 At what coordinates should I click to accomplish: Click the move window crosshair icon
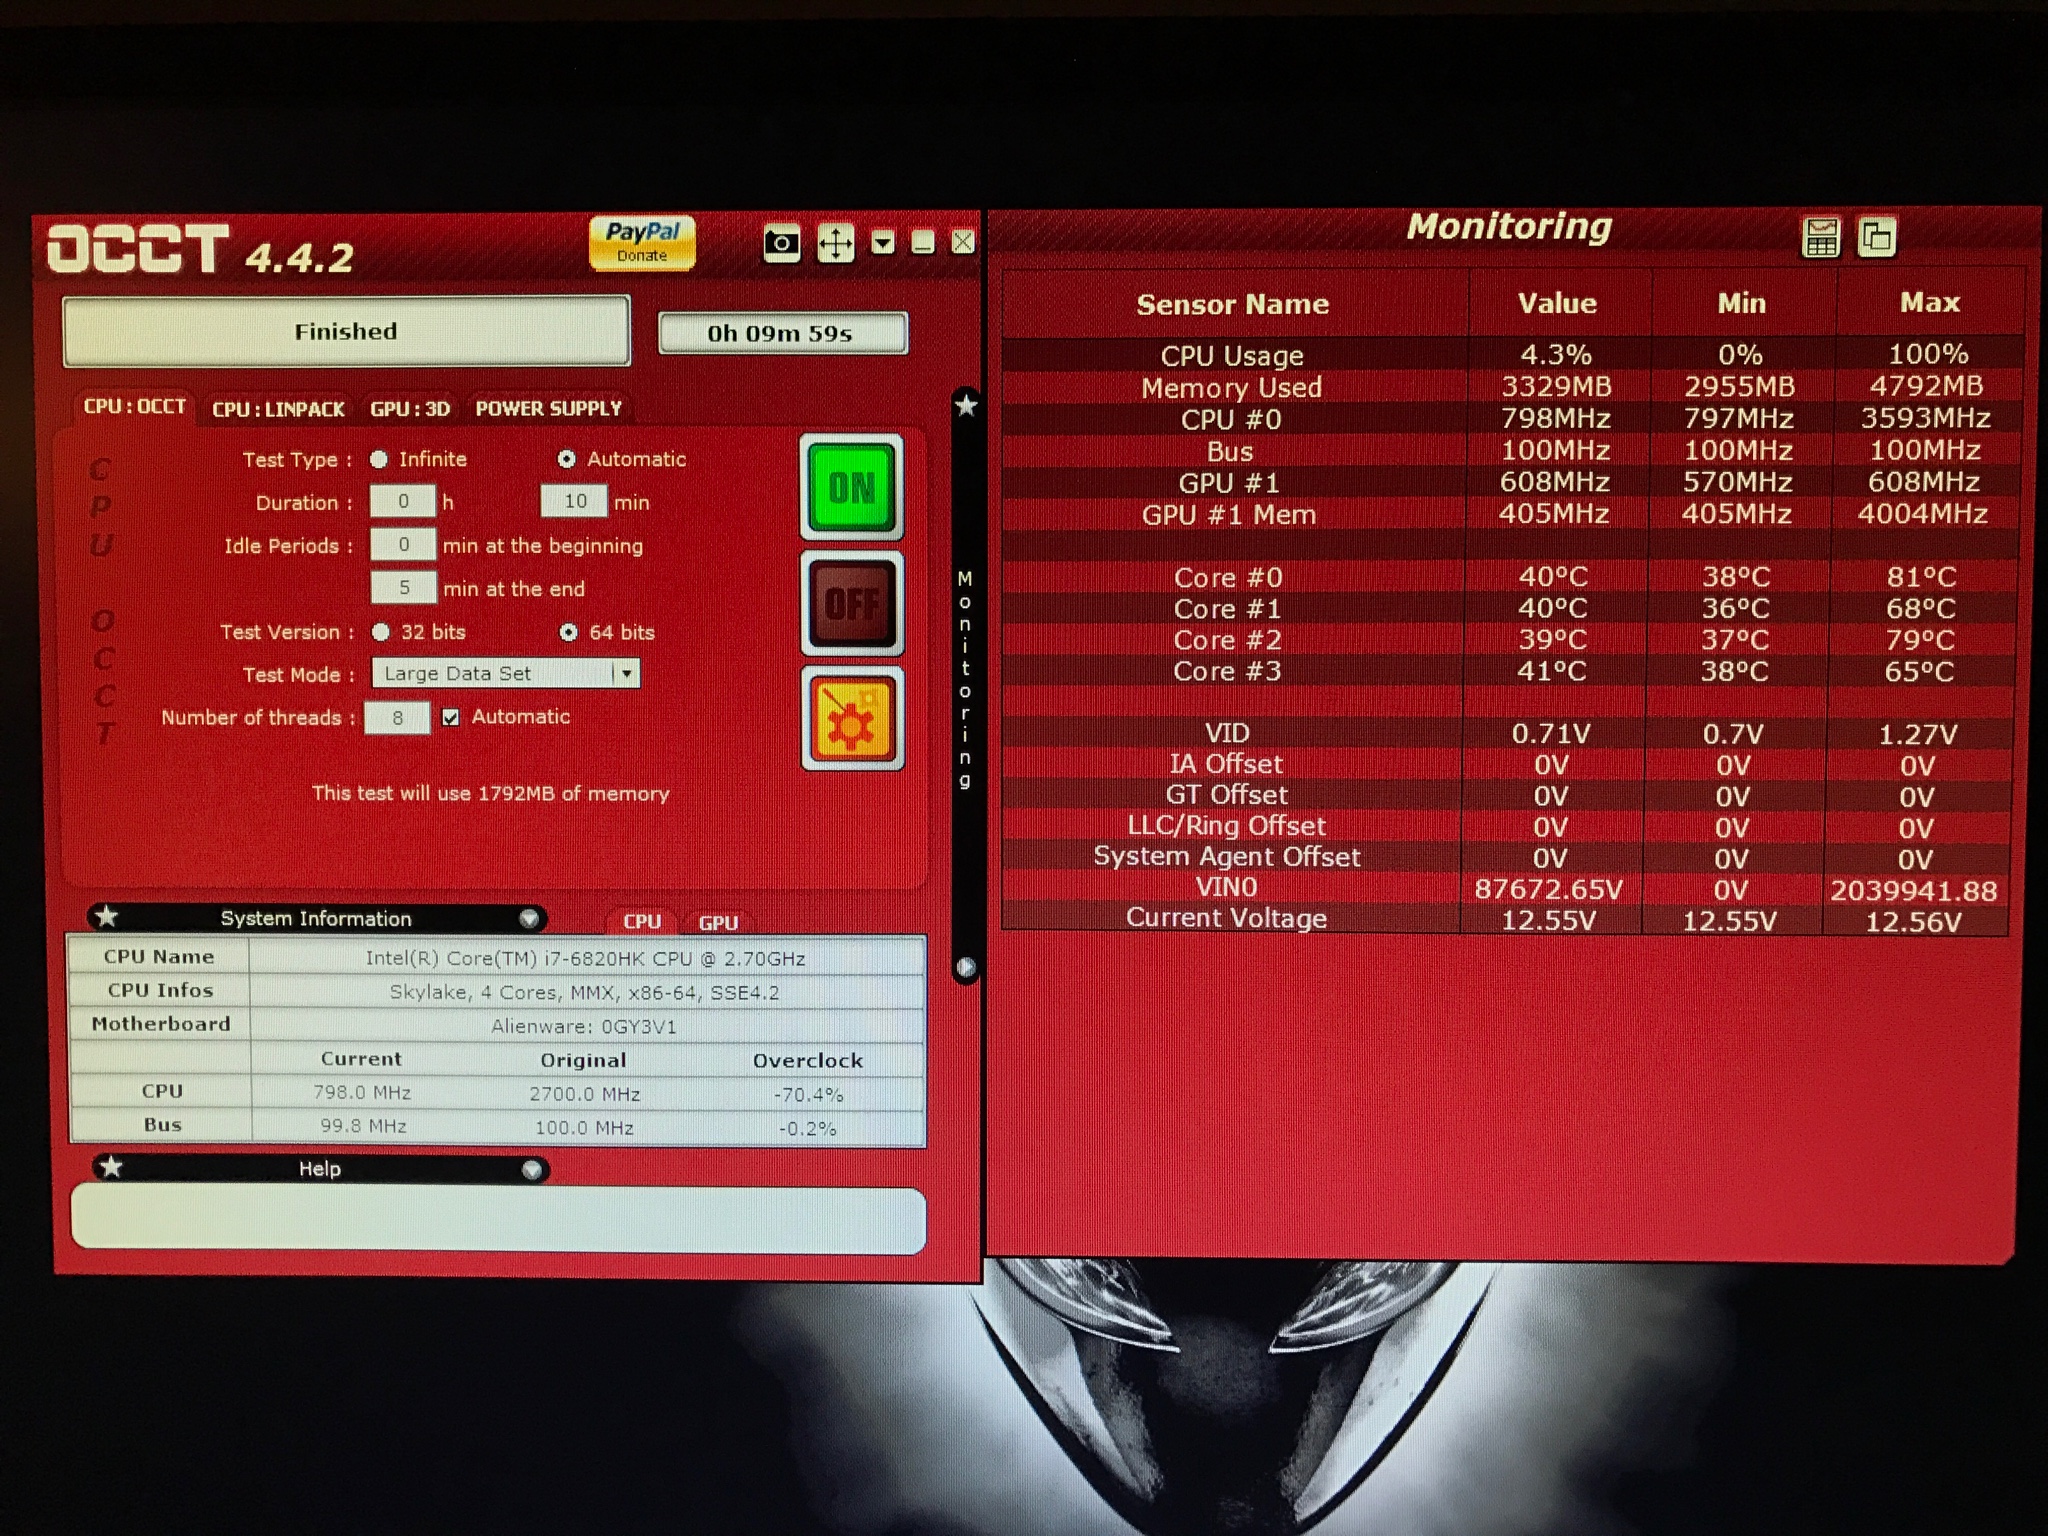tap(835, 243)
